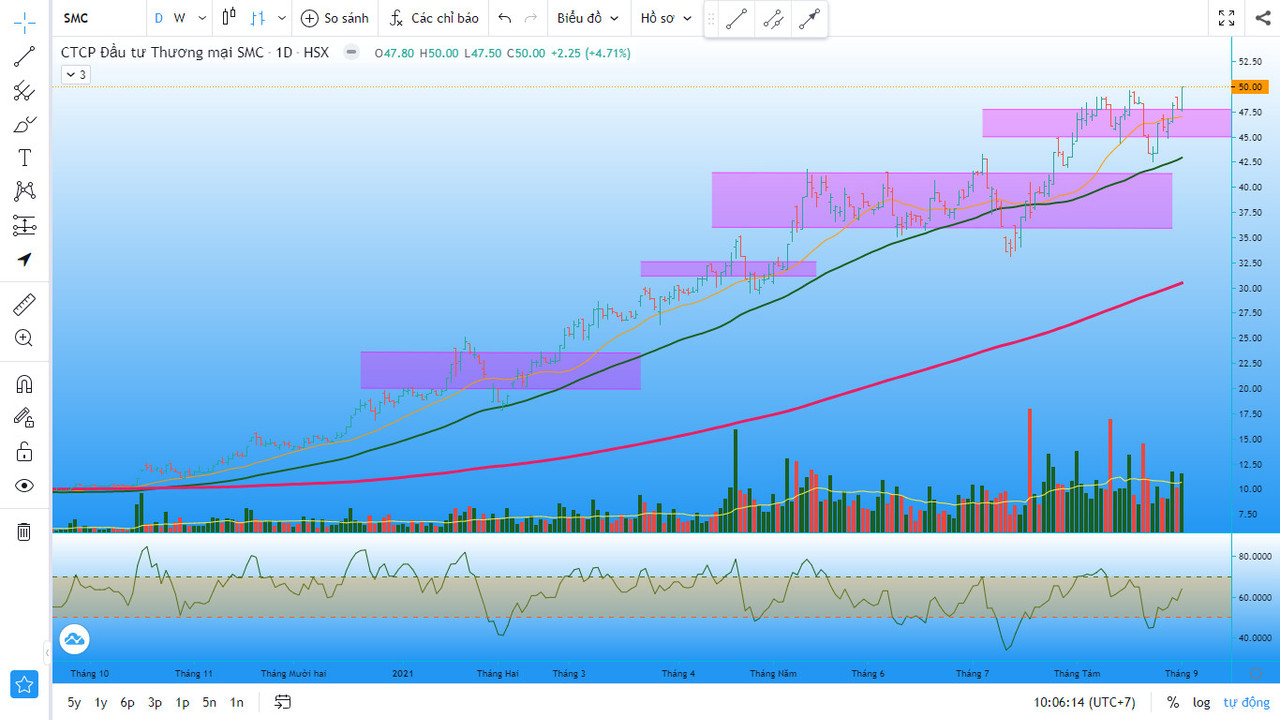Click the trash icon to remove drawings
The height and width of the screenshot is (720, 1280).
coord(24,531)
